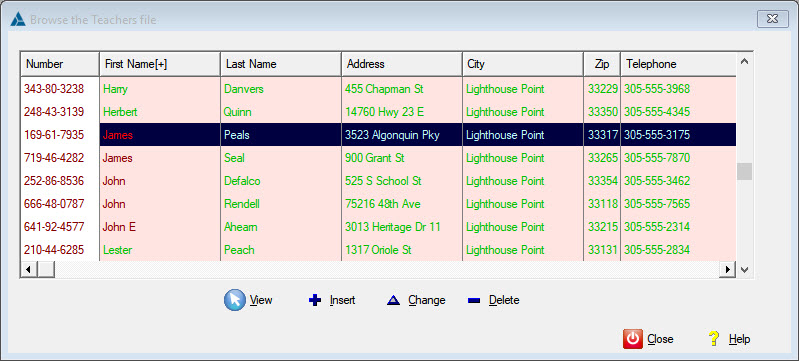Select number 641-92-4577
The image size is (799, 361).
tap(54, 226)
